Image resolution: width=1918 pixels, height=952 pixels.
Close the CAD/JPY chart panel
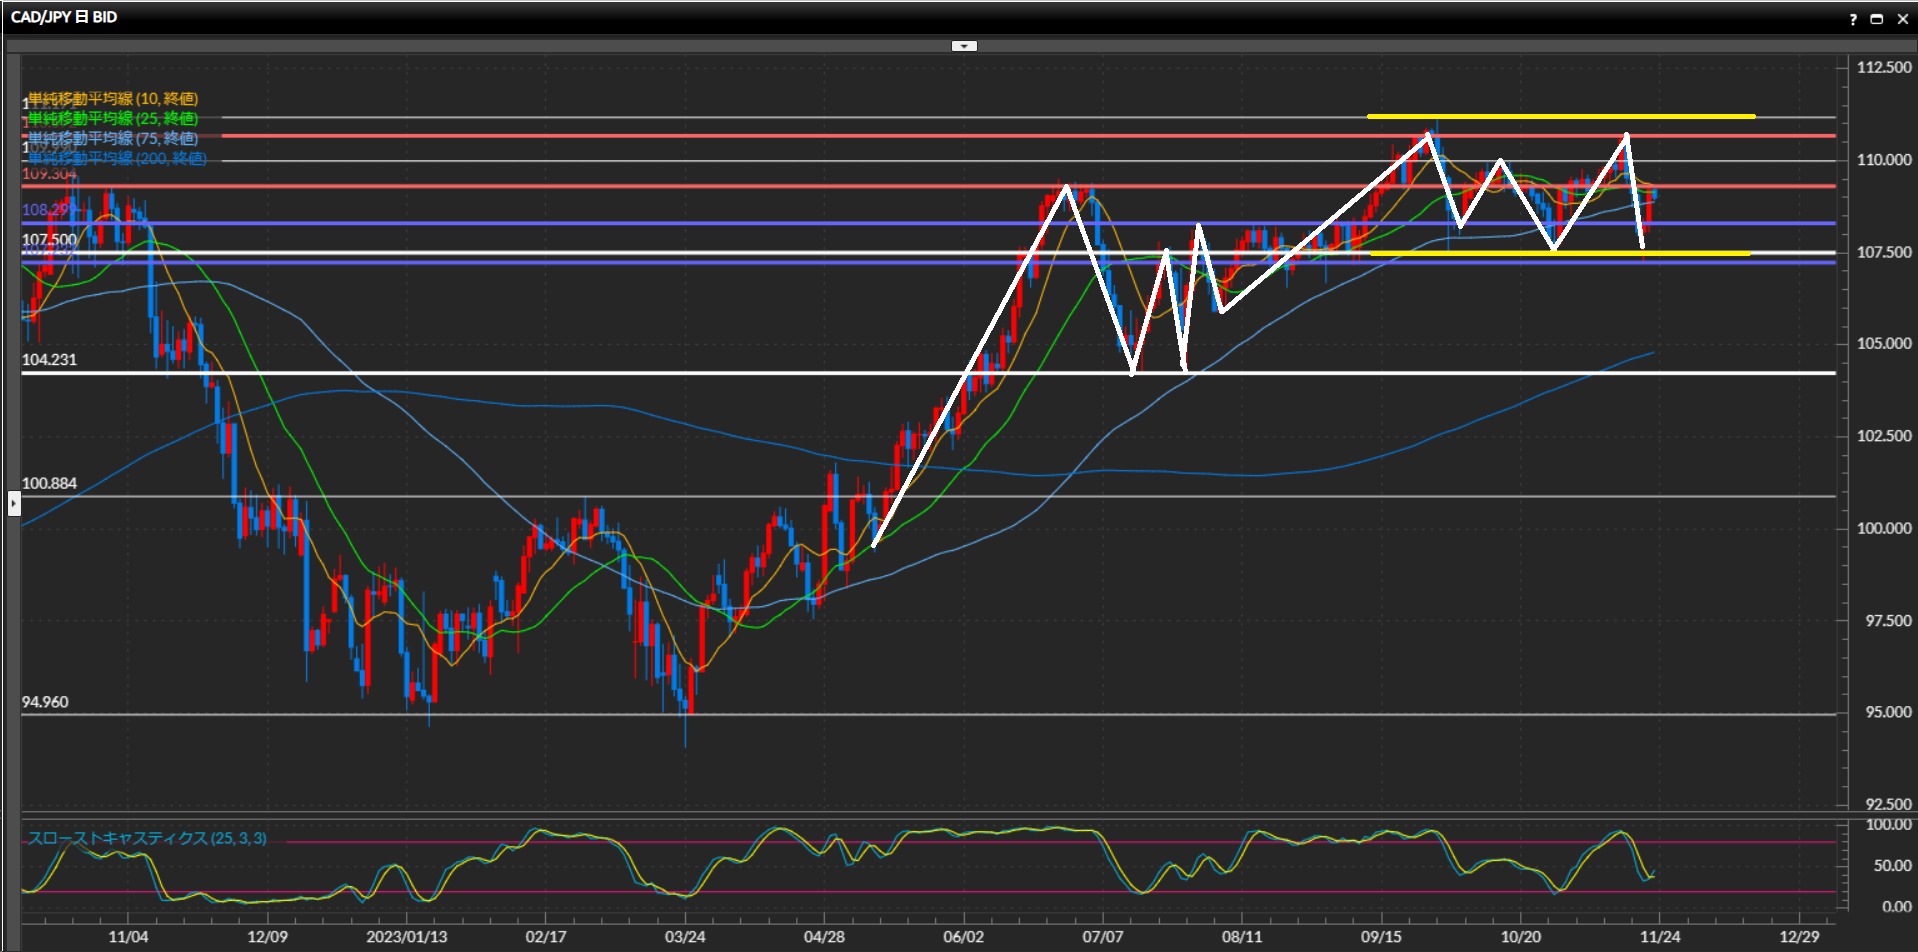tap(1902, 19)
